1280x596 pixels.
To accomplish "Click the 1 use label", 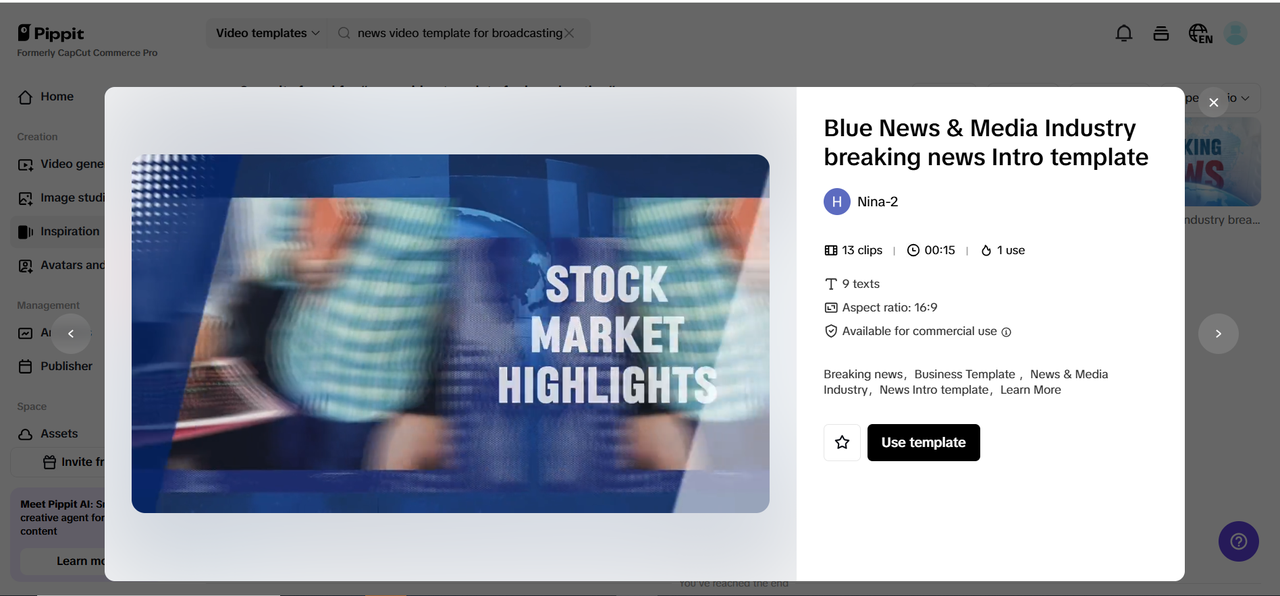I will click(x=1002, y=250).
